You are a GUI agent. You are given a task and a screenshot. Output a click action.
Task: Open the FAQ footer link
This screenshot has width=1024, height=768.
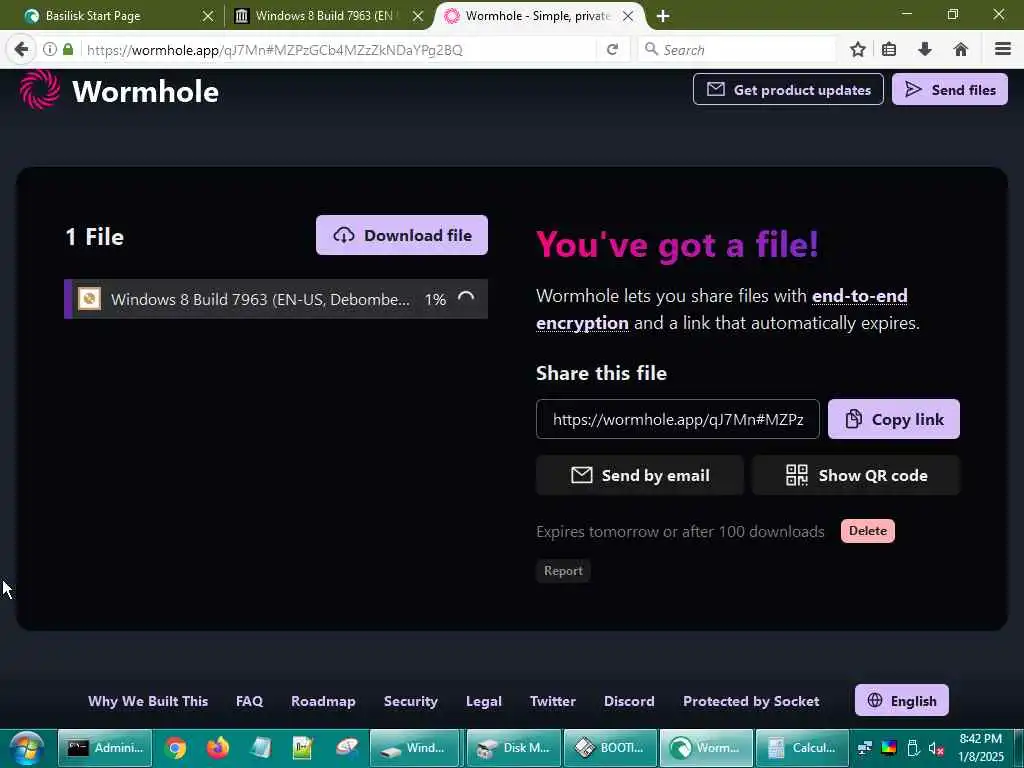point(249,701)
